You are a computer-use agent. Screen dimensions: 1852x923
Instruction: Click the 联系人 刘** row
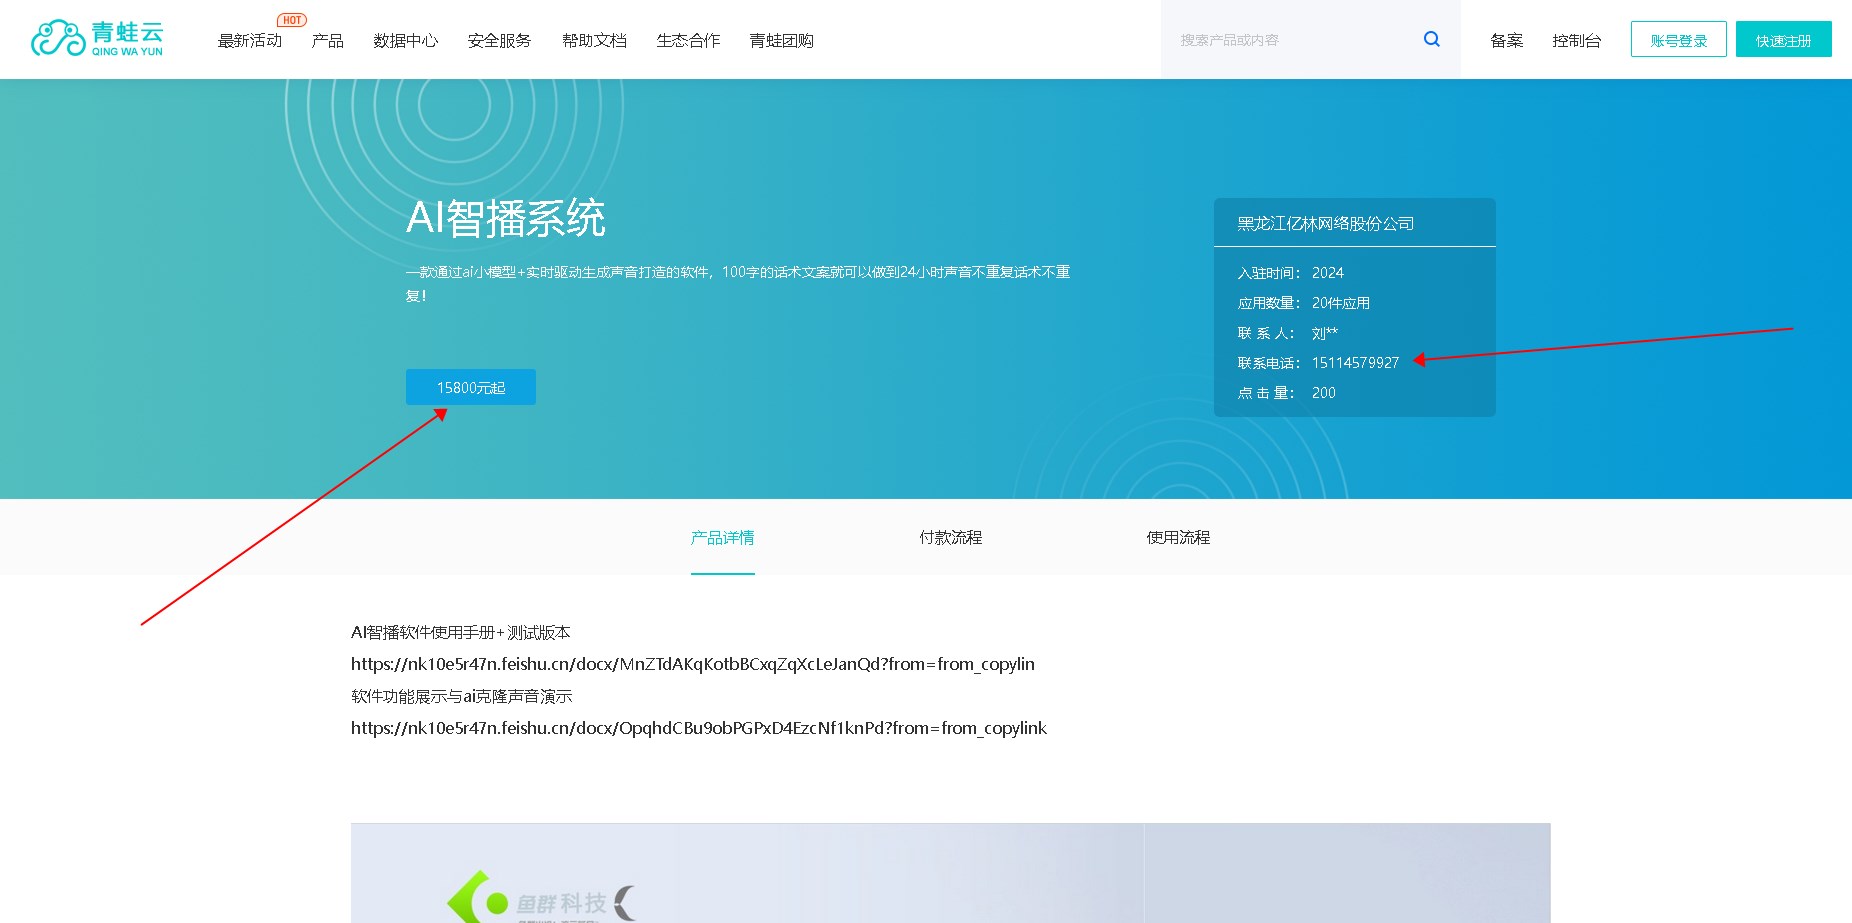(1287, 333)
